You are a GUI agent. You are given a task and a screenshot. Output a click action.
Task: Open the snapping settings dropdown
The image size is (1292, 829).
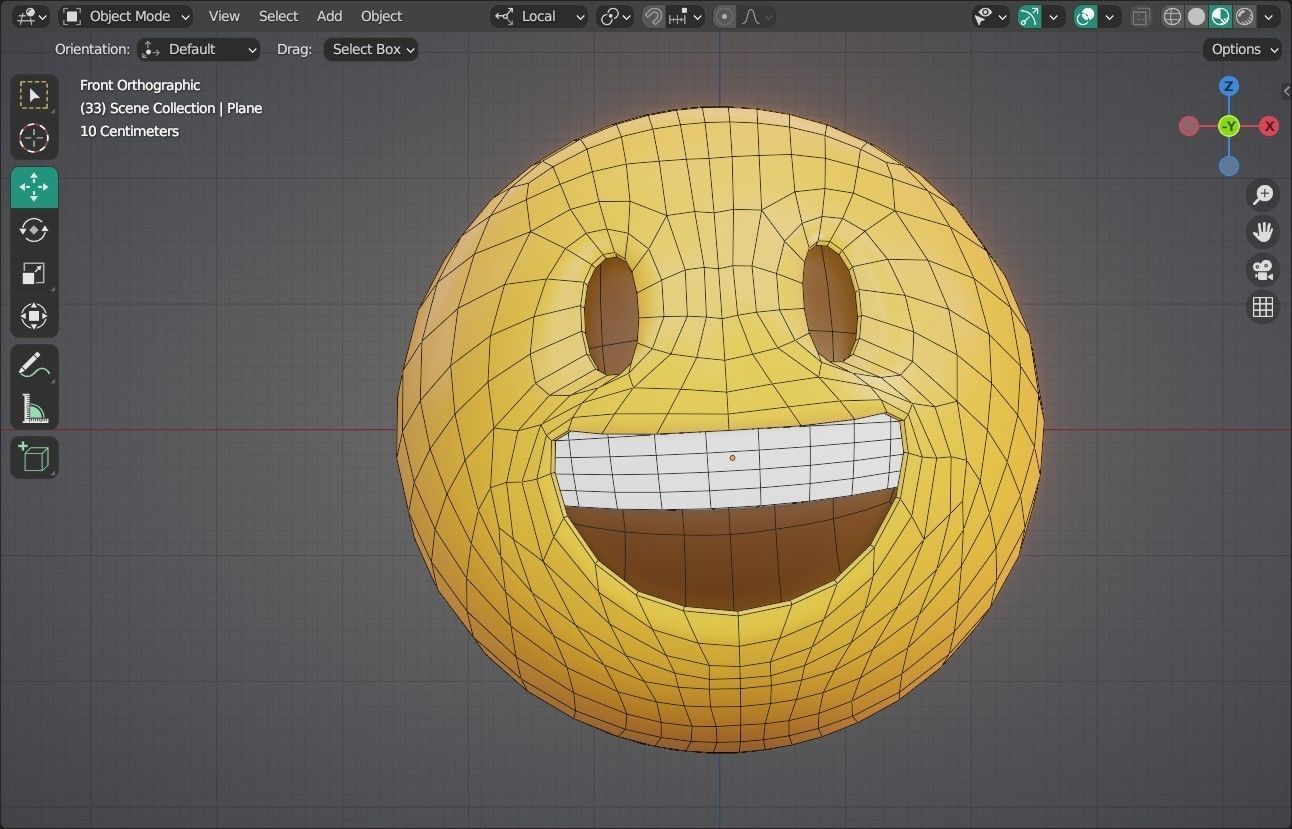tap(687, 16)
